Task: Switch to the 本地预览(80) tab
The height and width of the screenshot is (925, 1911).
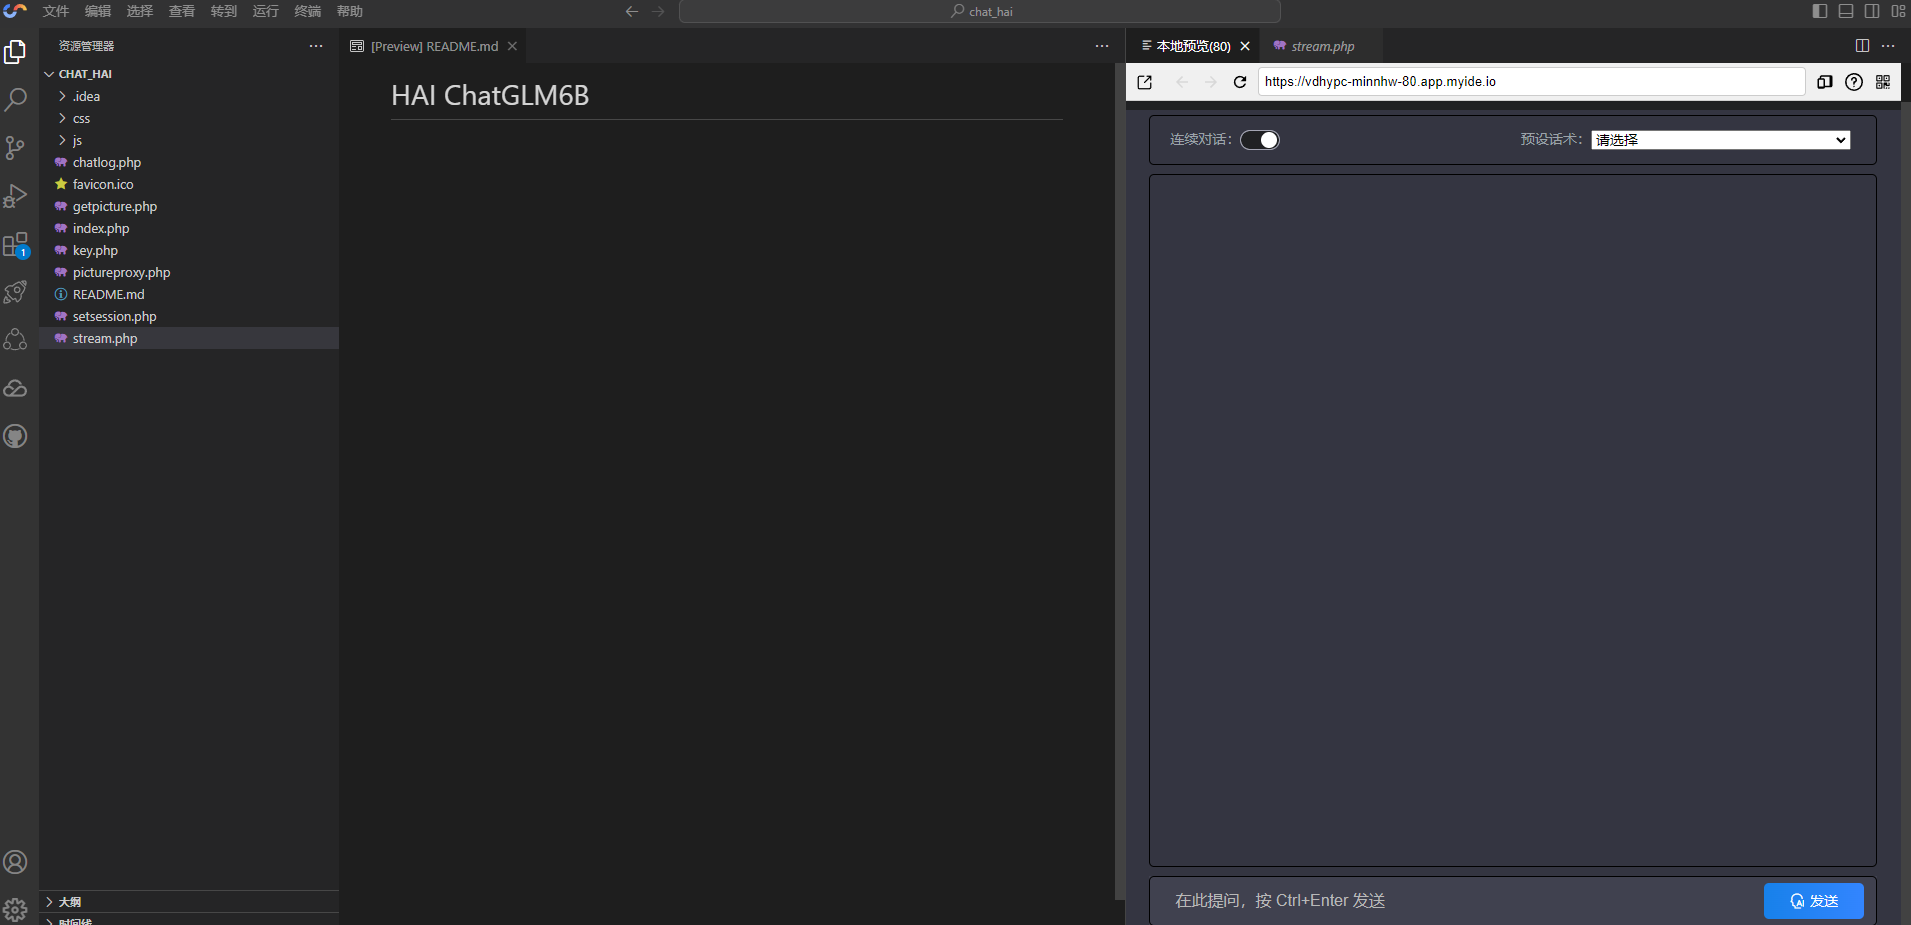Action: [1193, 46]
